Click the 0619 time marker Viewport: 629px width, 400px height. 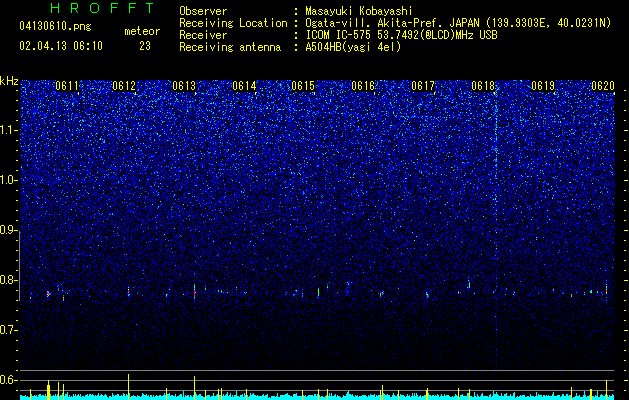(543, 86)
